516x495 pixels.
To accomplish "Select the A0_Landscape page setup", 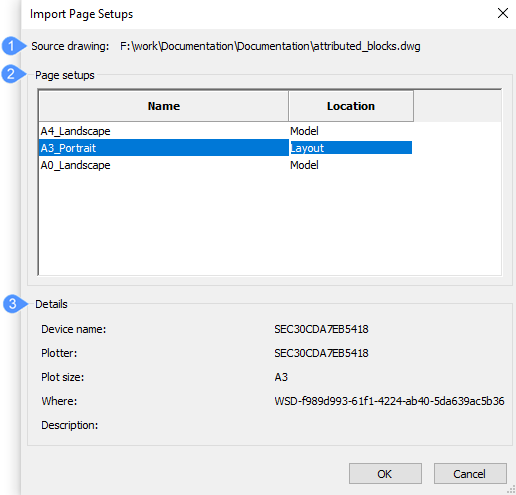I will (x=75, y=165).
